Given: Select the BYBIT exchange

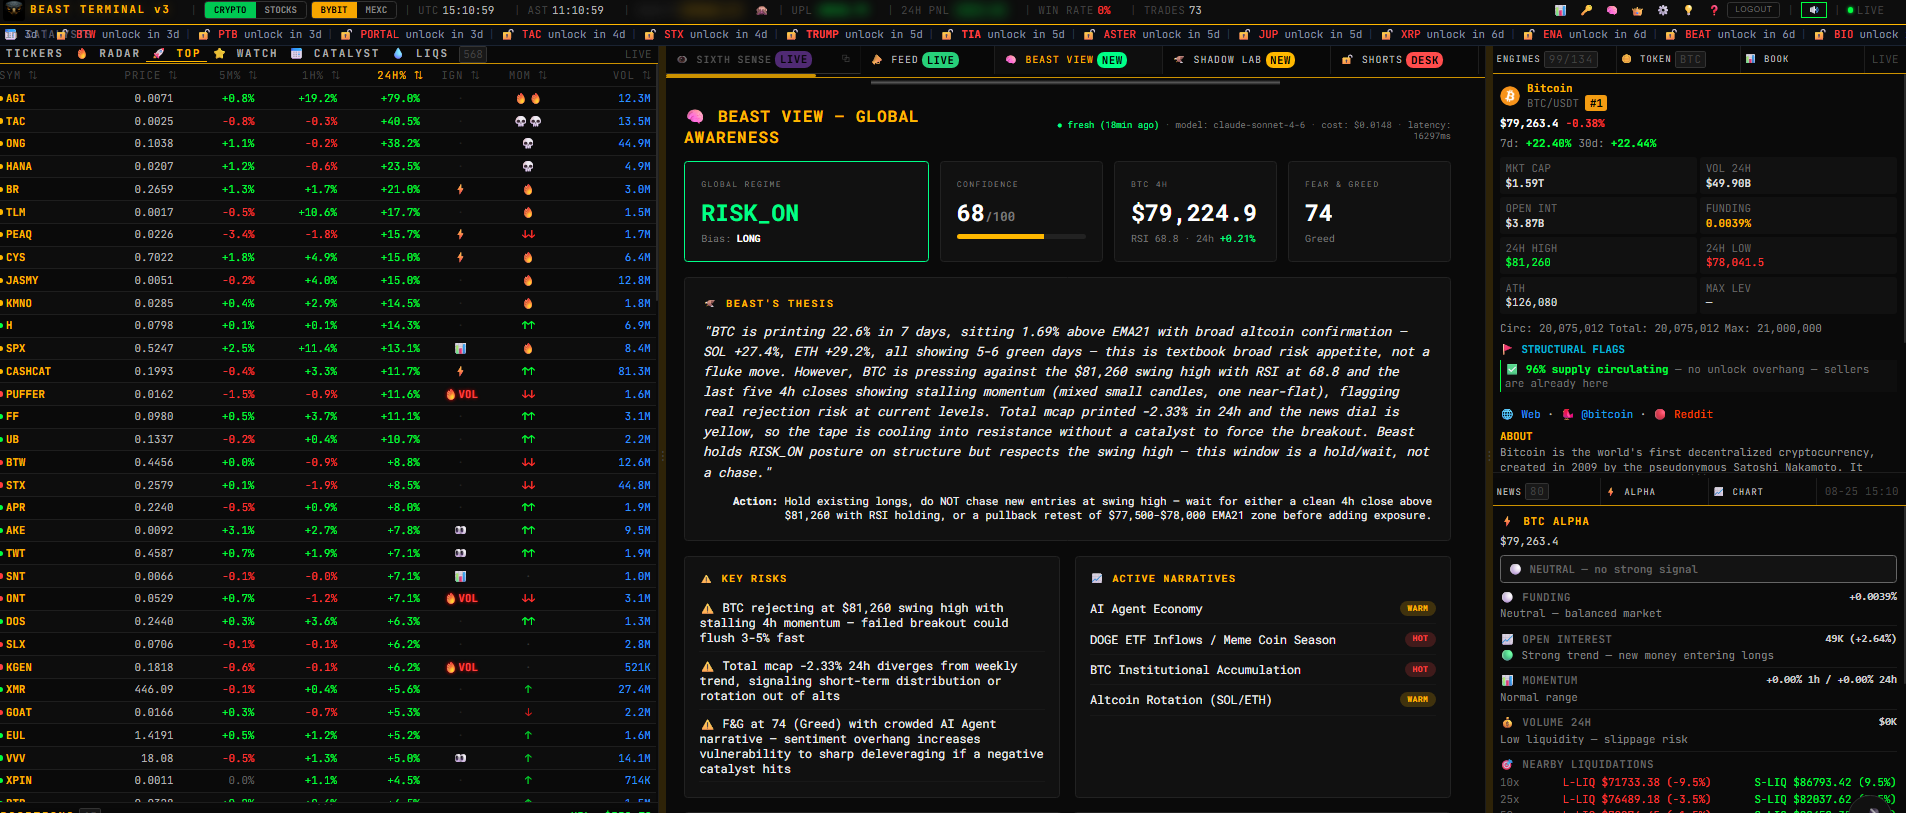Looking at the screenshot, I should coord(334,10).
